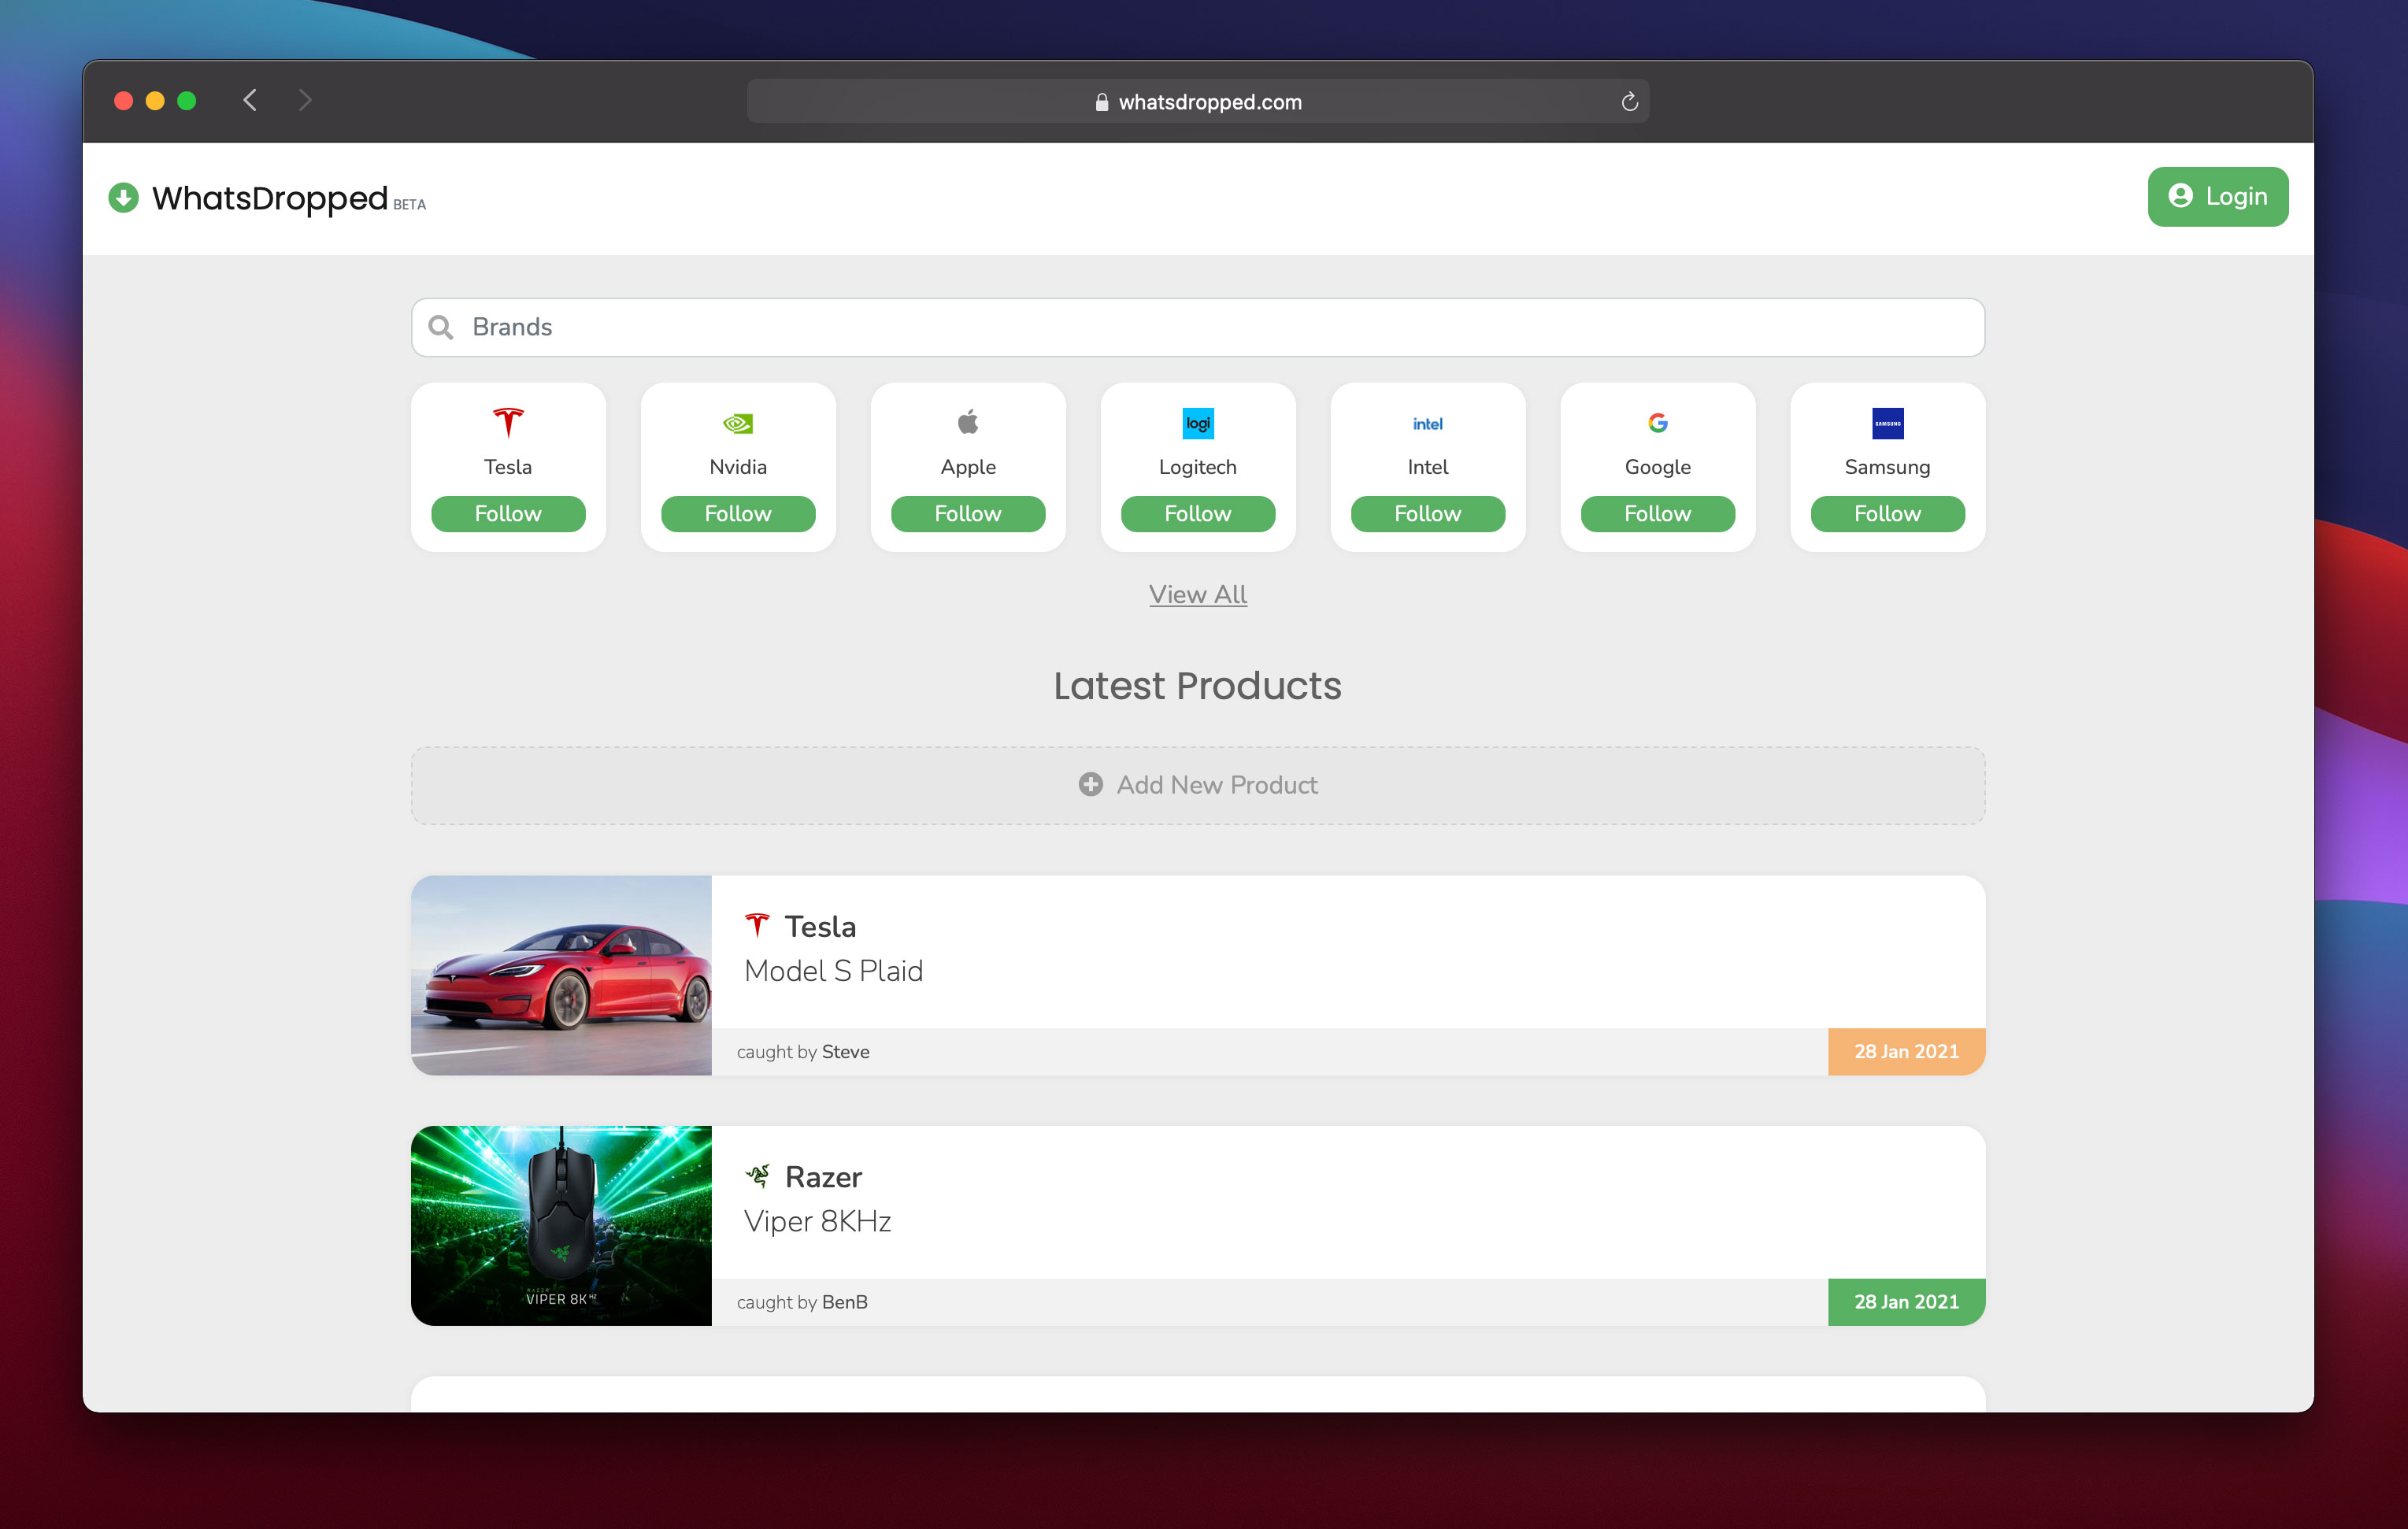Follow the Intel brand
The image size is (2408, 1529).
[1428, 514]
